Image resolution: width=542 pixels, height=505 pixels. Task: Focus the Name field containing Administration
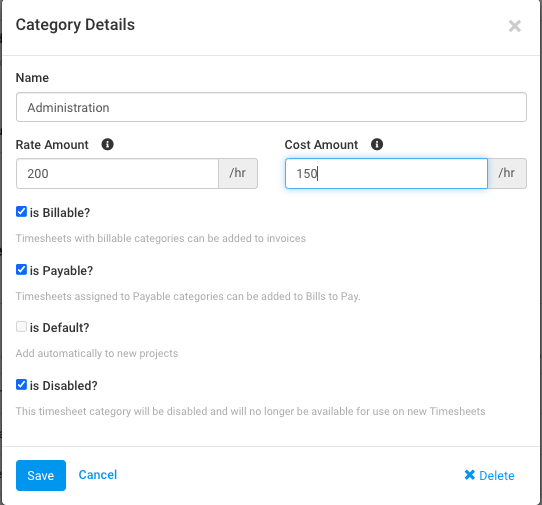pos(271,107)
